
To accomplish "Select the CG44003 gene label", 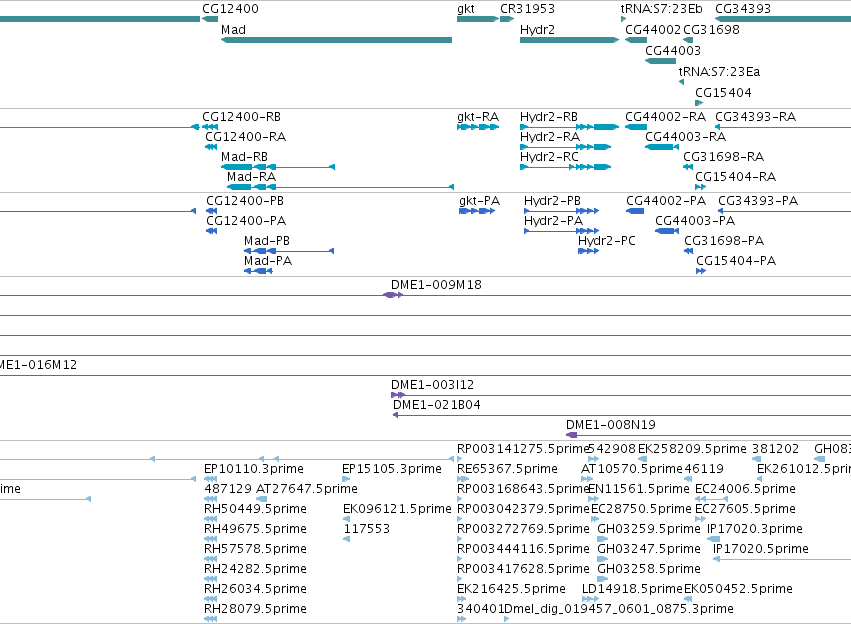I will (x=673, y=51).
